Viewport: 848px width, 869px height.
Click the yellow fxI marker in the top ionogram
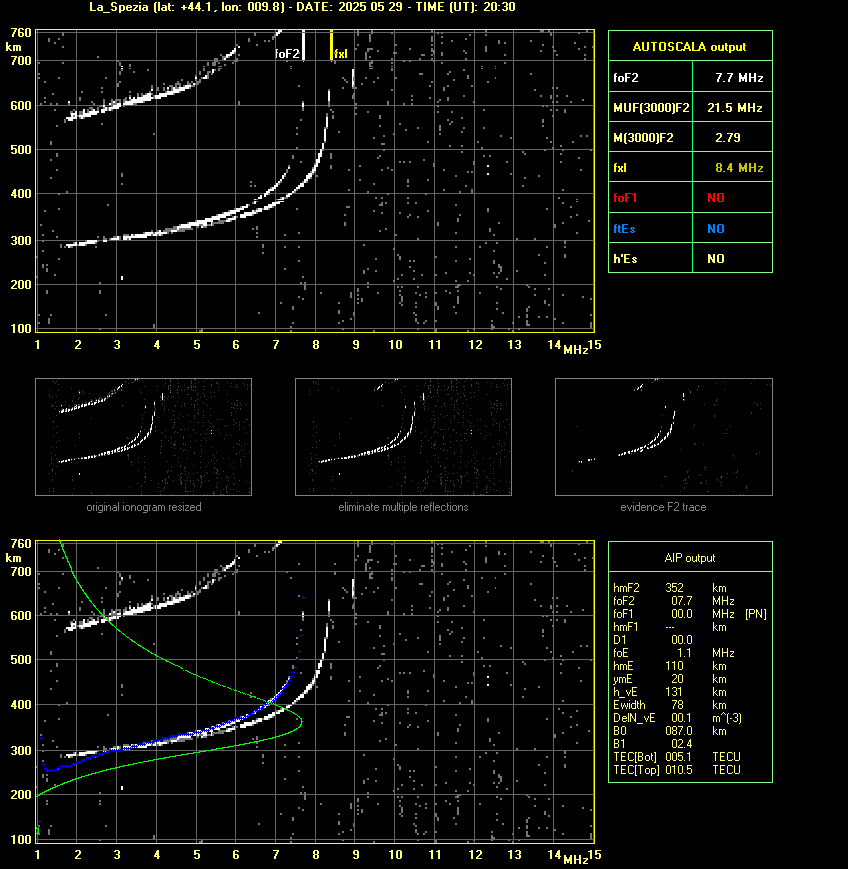[331, 45]
